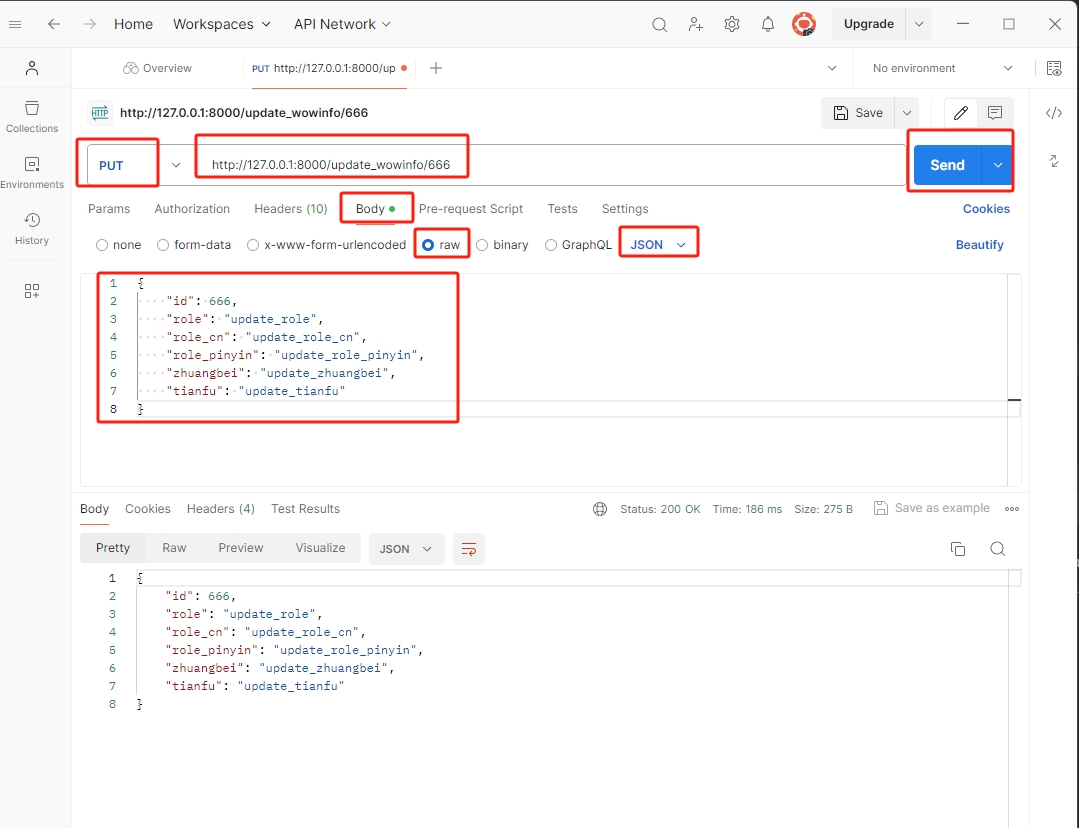Screen dimensions: 1079x828
Task: Switch response view to Visualize
Action: [x=320, y=548]
